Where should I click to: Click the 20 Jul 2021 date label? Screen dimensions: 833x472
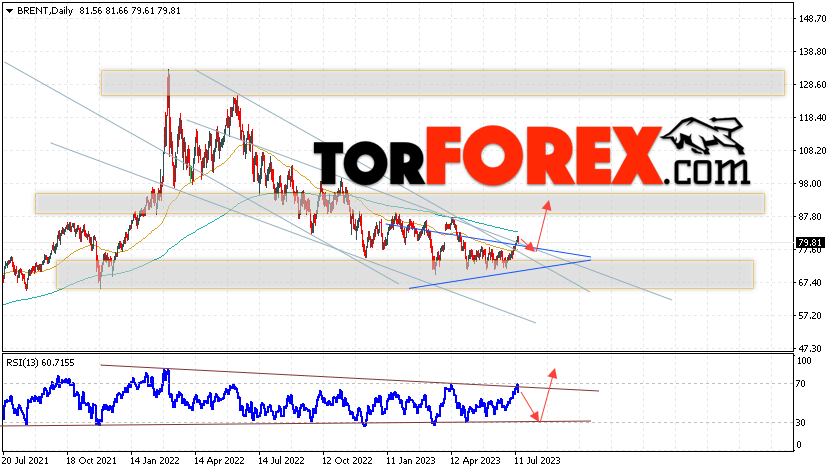click(26, 460)
